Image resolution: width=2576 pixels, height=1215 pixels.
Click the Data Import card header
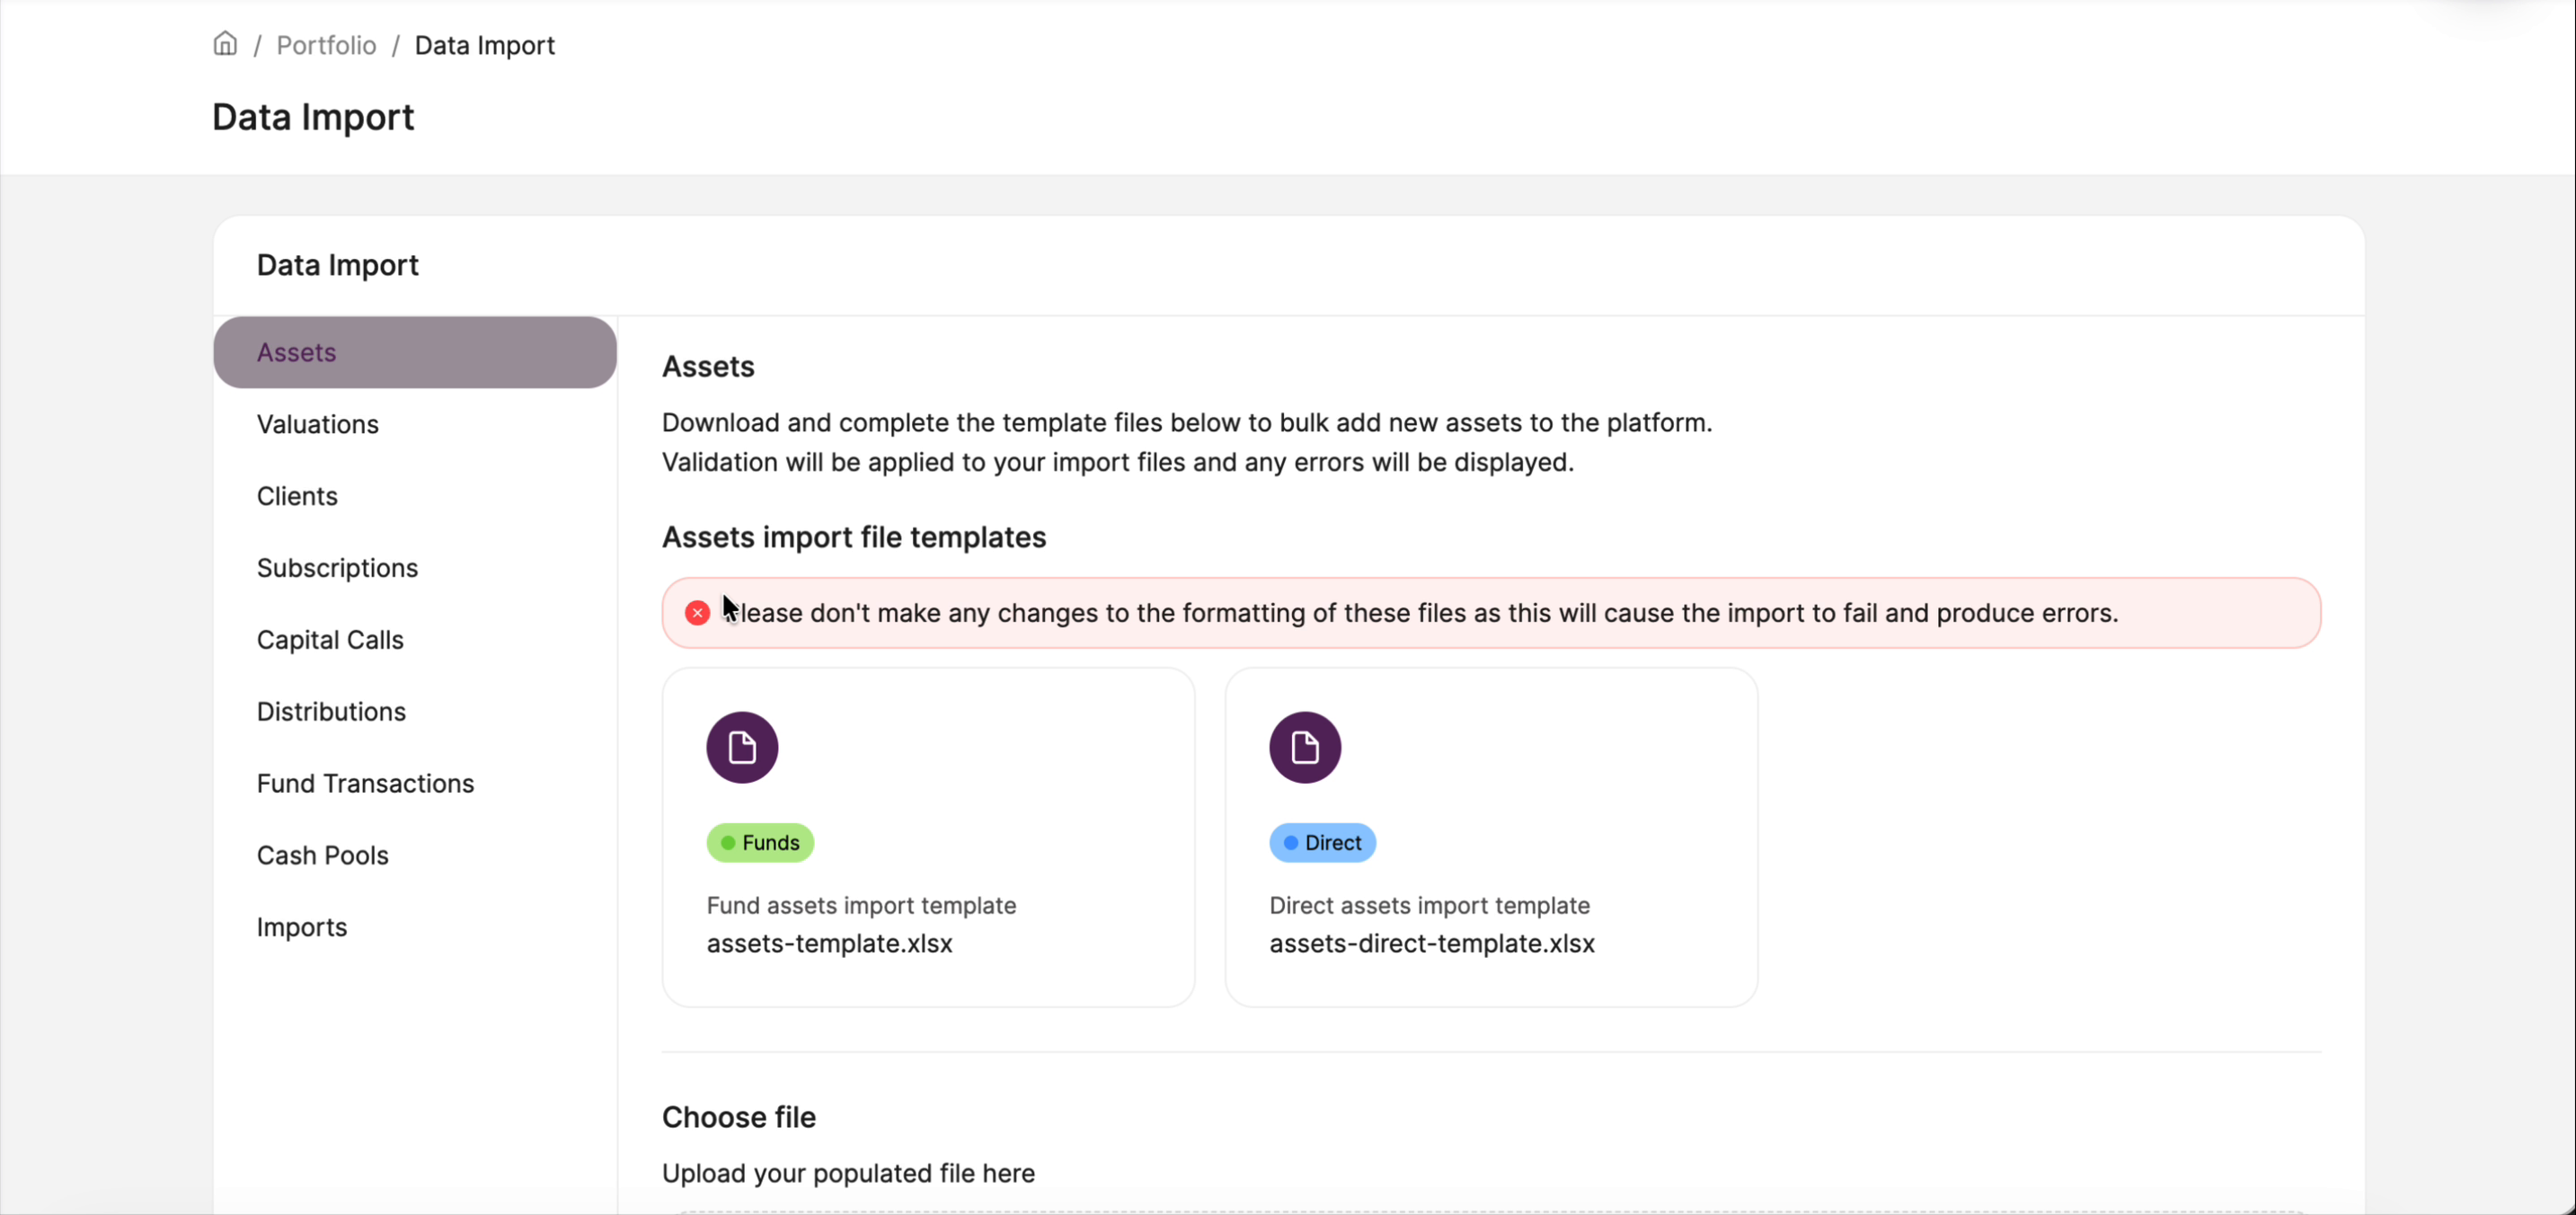pyautogui.click(x=337, y=265)
